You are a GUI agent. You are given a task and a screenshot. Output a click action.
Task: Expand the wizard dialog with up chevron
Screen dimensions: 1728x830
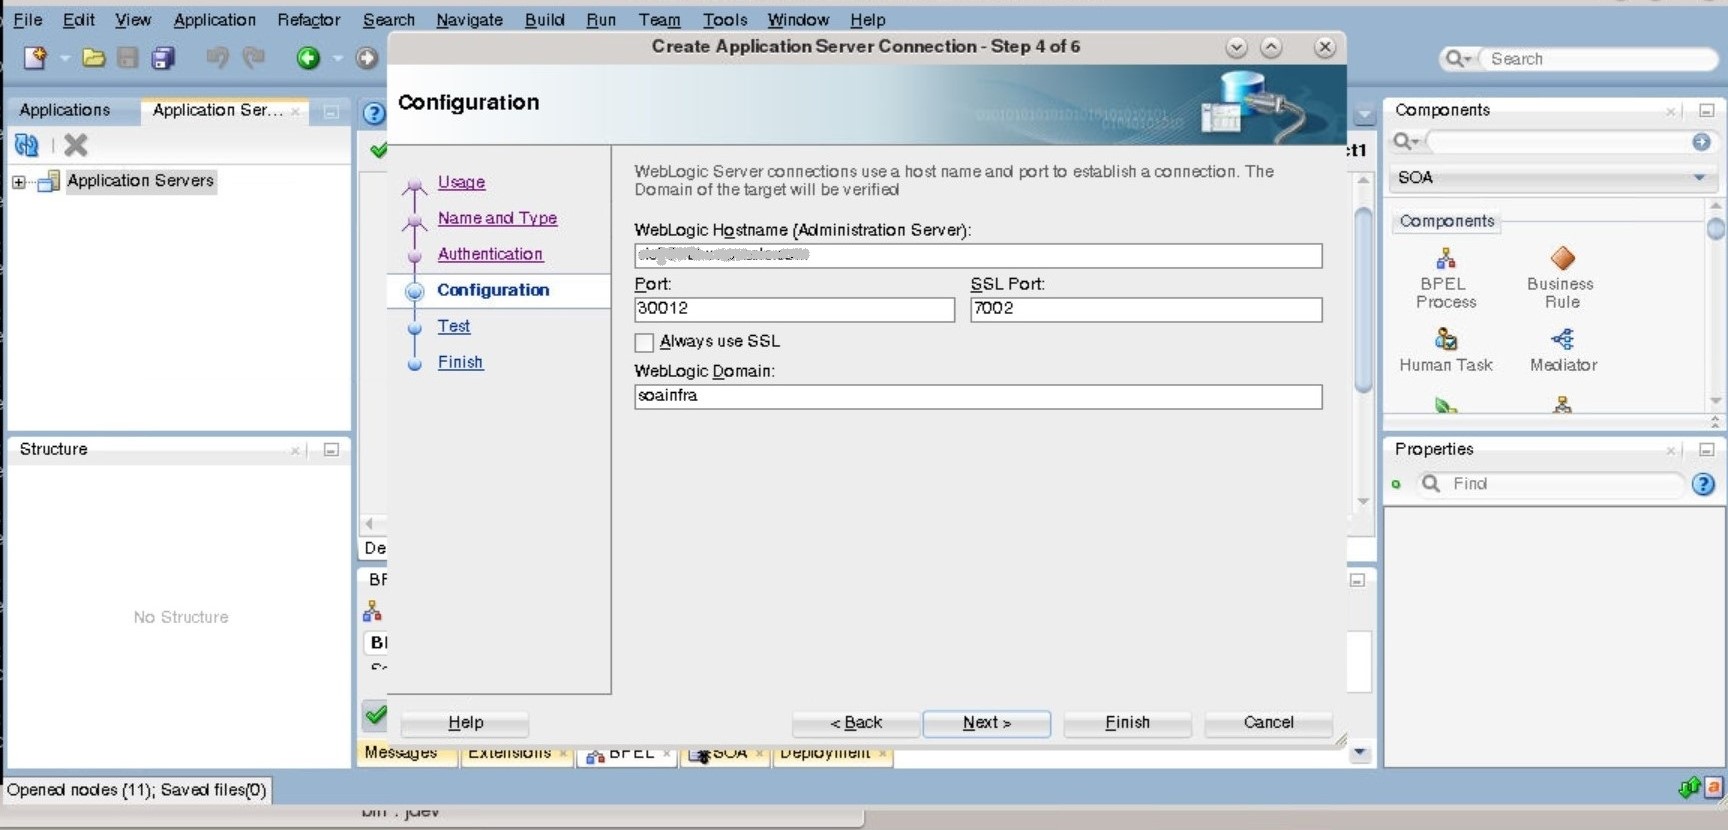[1271, 47]
